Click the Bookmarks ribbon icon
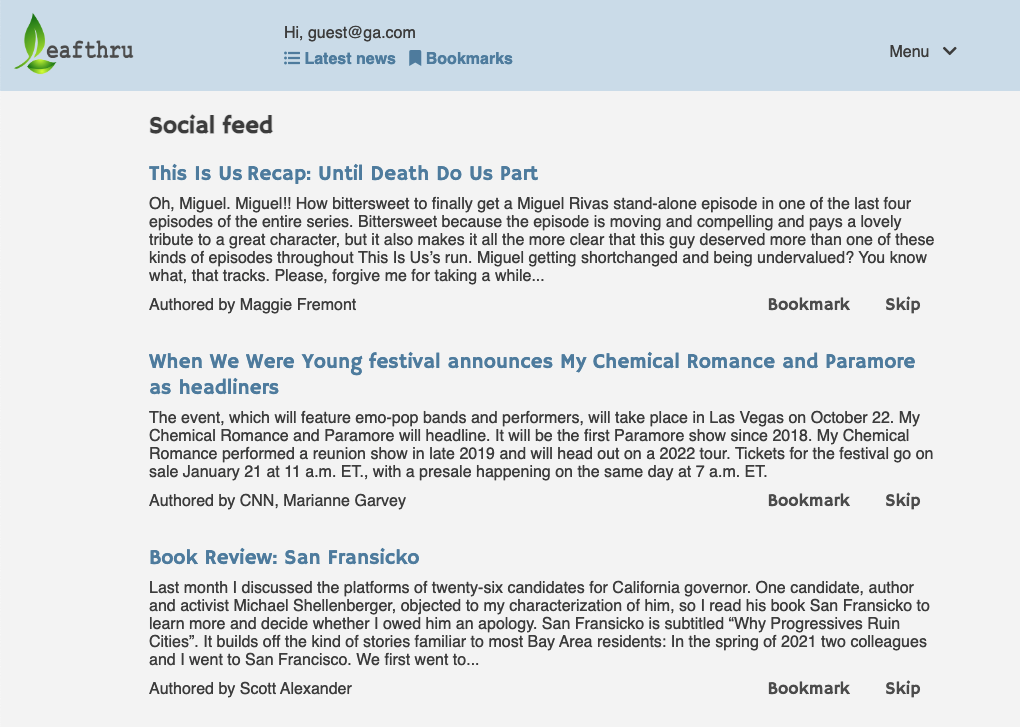This screenshot has height=727, width=1020. coord(415,59)
